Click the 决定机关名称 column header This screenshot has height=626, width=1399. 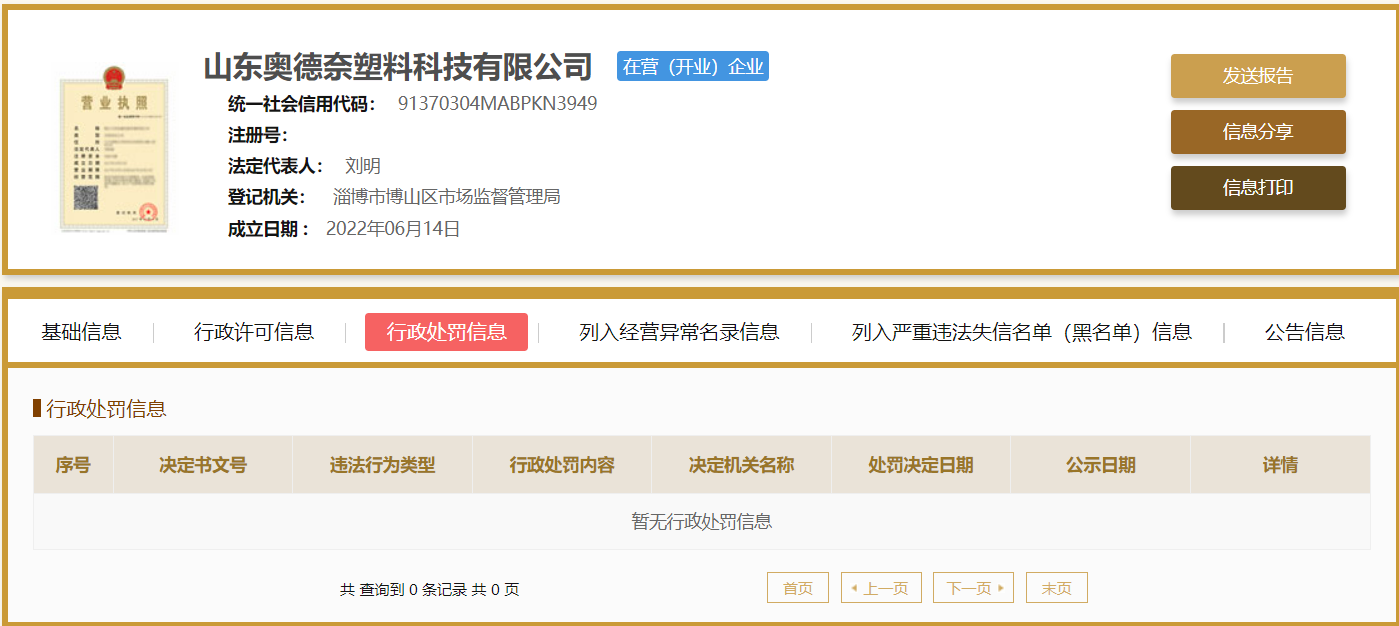(x=741, y=465)
